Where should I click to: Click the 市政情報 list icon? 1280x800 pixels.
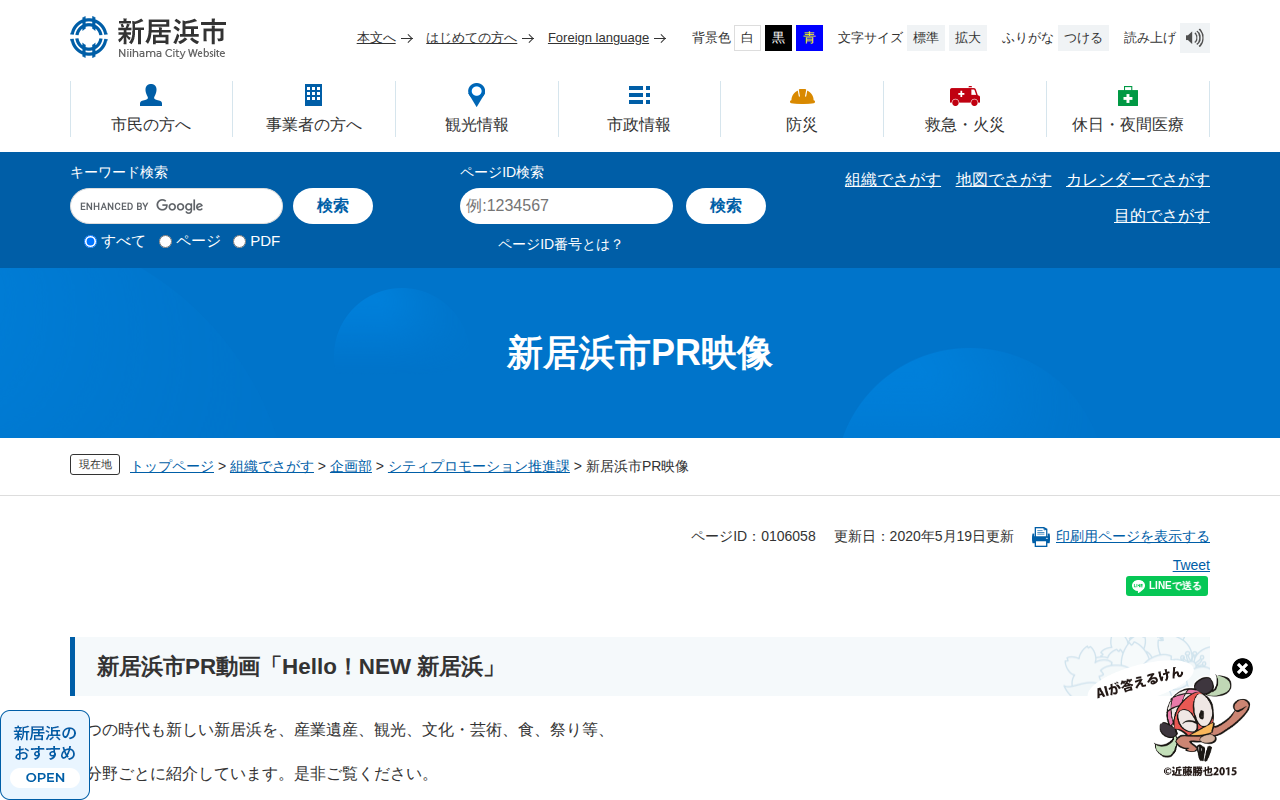[639, 95]
